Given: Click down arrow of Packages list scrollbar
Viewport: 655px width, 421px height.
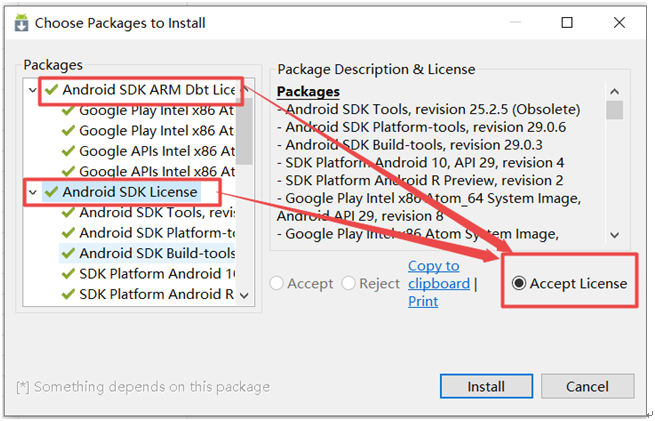Looking at the screenshot, I should coord(245,296).
